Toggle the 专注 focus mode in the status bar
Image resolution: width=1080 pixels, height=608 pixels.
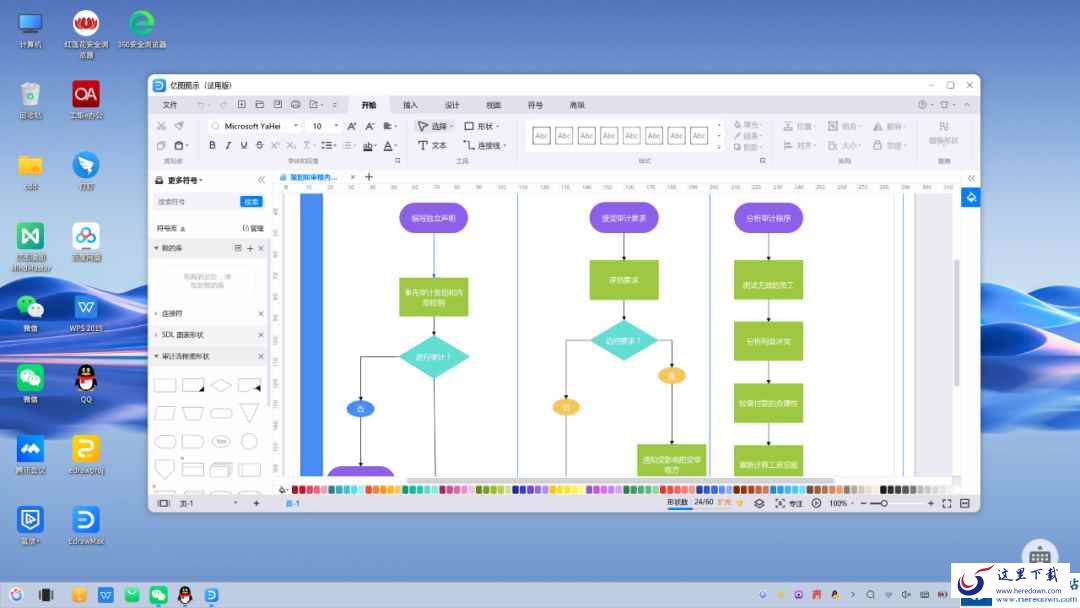789,503
